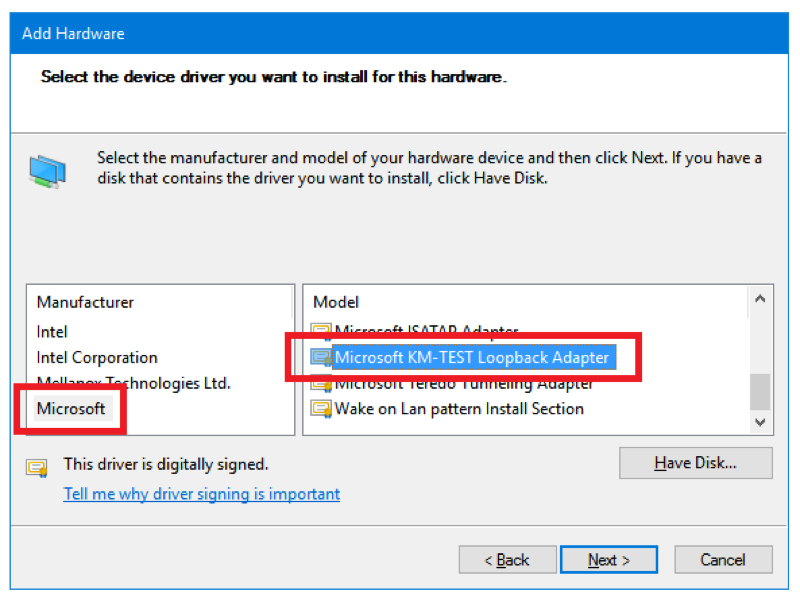
Task: Click the Microsoft ISATAP Adapter driver icon
Action: click(x=321, y=330)
